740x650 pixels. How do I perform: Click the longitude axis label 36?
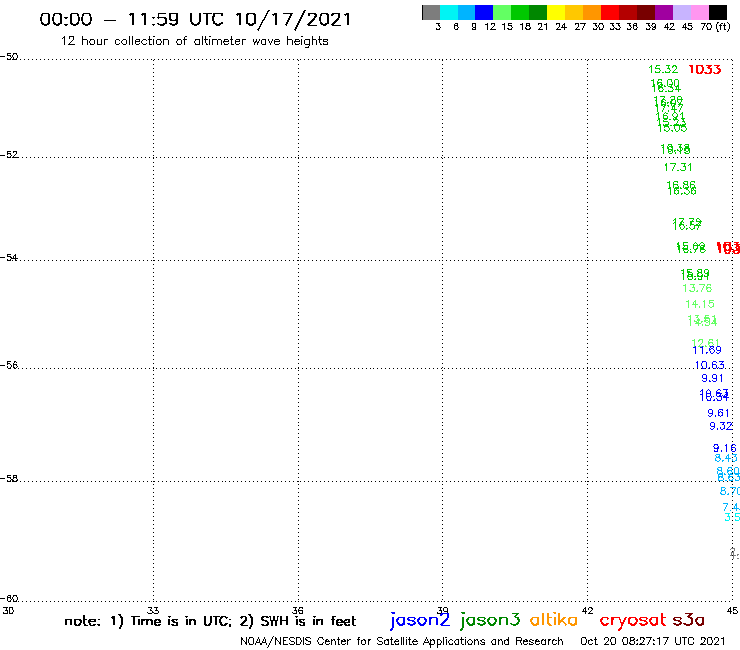(298, 610)
